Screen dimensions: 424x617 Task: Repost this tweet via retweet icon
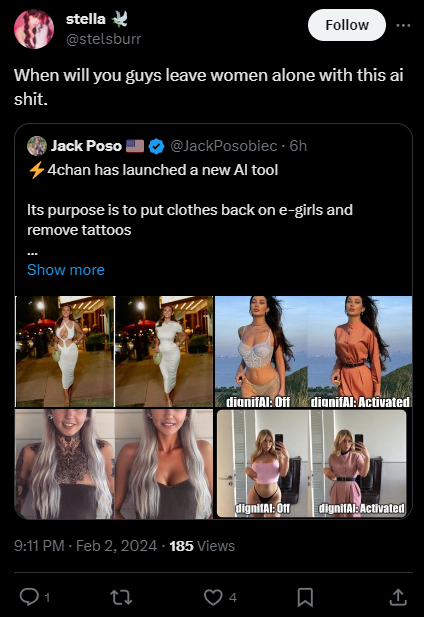[x=121, y=597]
